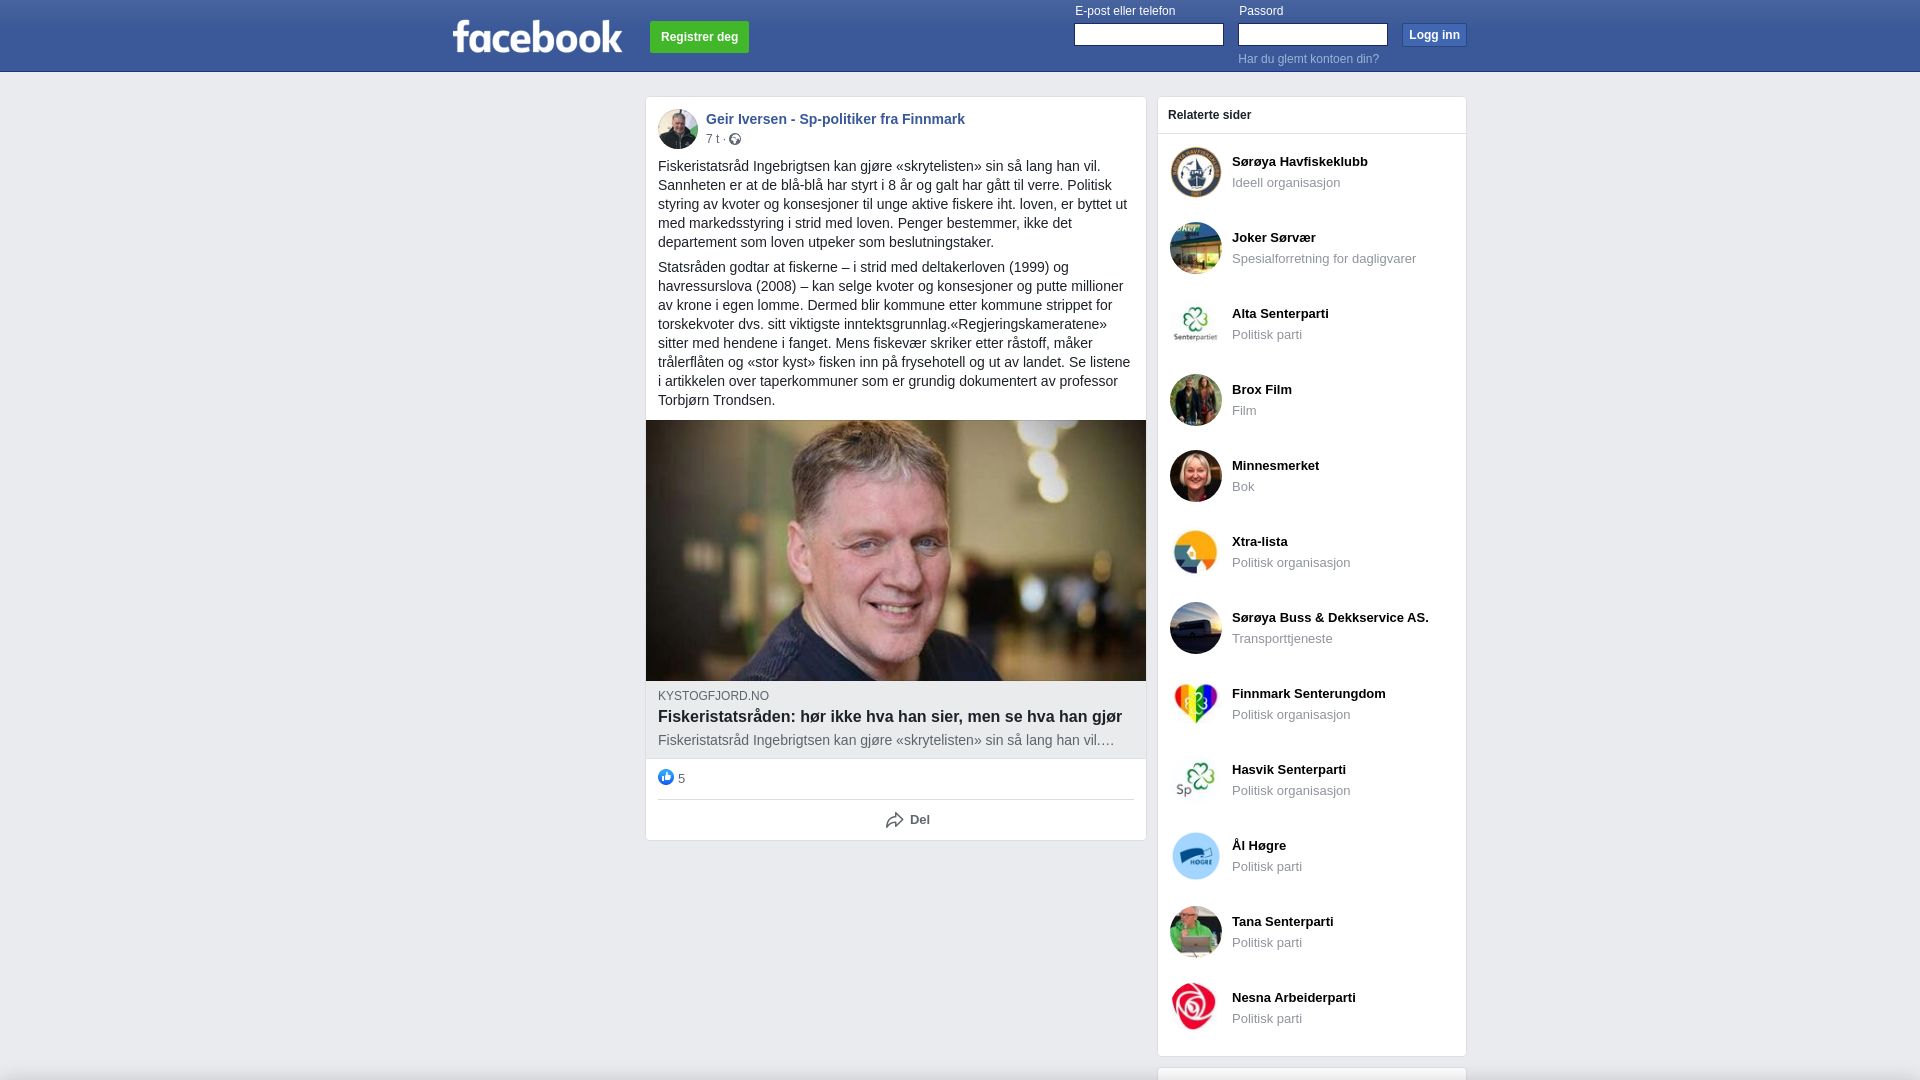Share the post with Del
Screen dimensions: 1920x1080
(907, 820)
